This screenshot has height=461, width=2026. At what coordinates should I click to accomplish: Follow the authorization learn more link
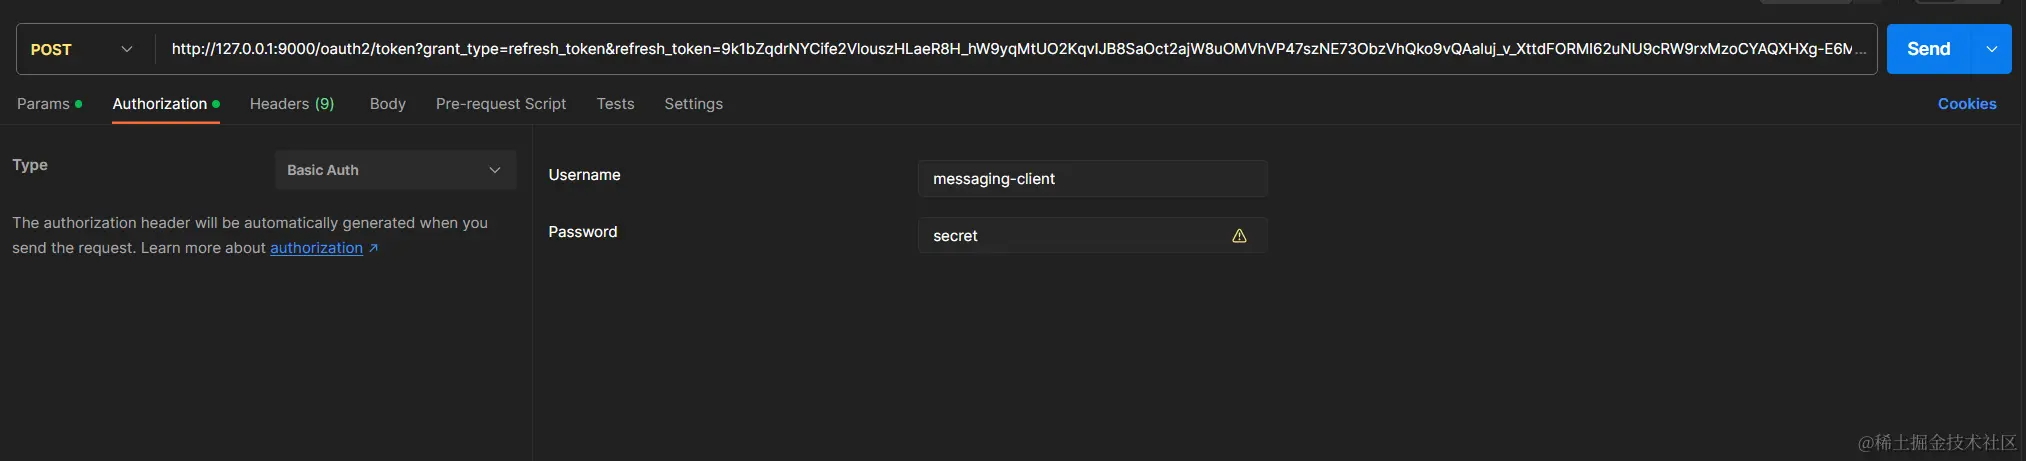point(316,248)
